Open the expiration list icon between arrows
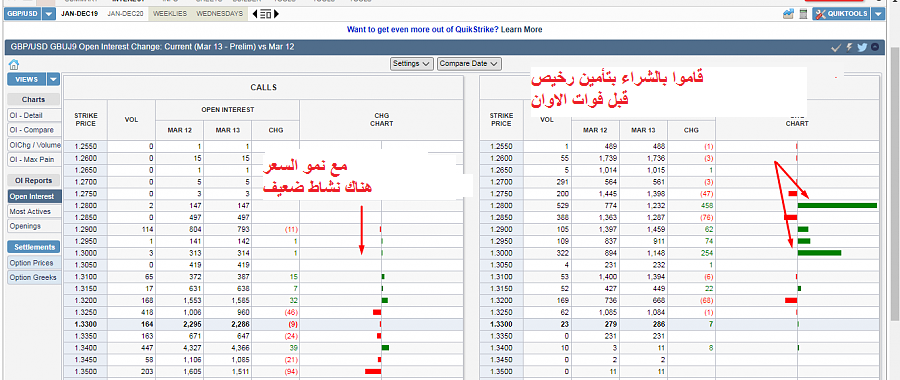This screenshot has width=900, height=380. (x=266, y=14)
